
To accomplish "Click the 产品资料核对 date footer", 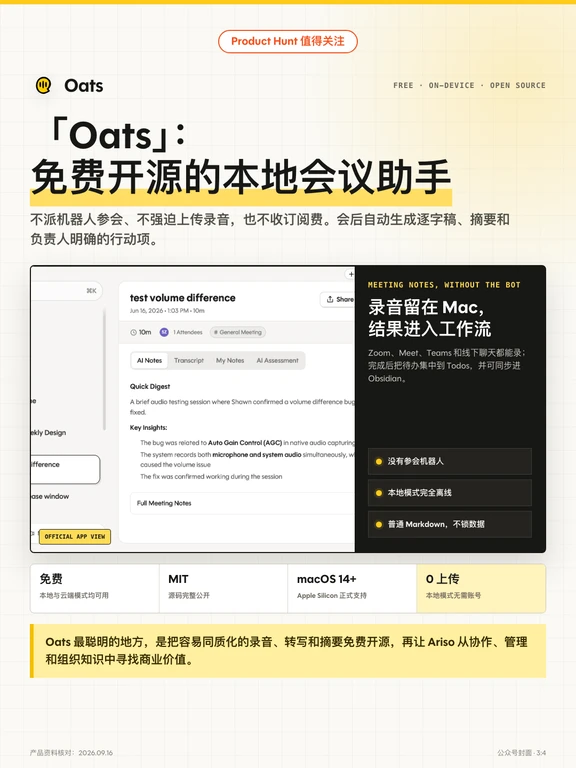I will [72, 752].
